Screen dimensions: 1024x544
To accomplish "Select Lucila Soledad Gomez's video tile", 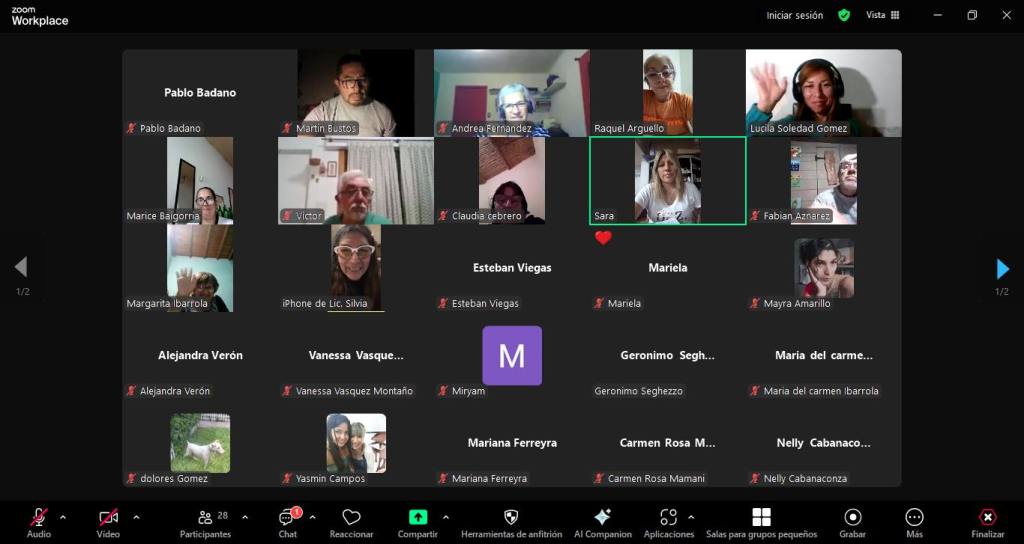I will tap(823, 92).
